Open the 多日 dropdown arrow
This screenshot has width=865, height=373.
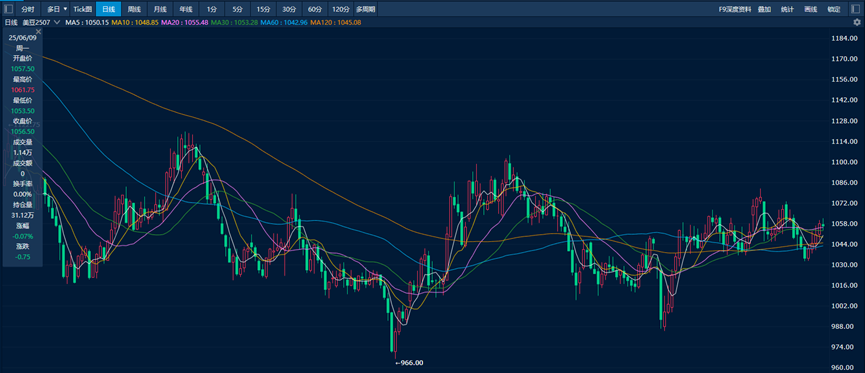point(66,9)
